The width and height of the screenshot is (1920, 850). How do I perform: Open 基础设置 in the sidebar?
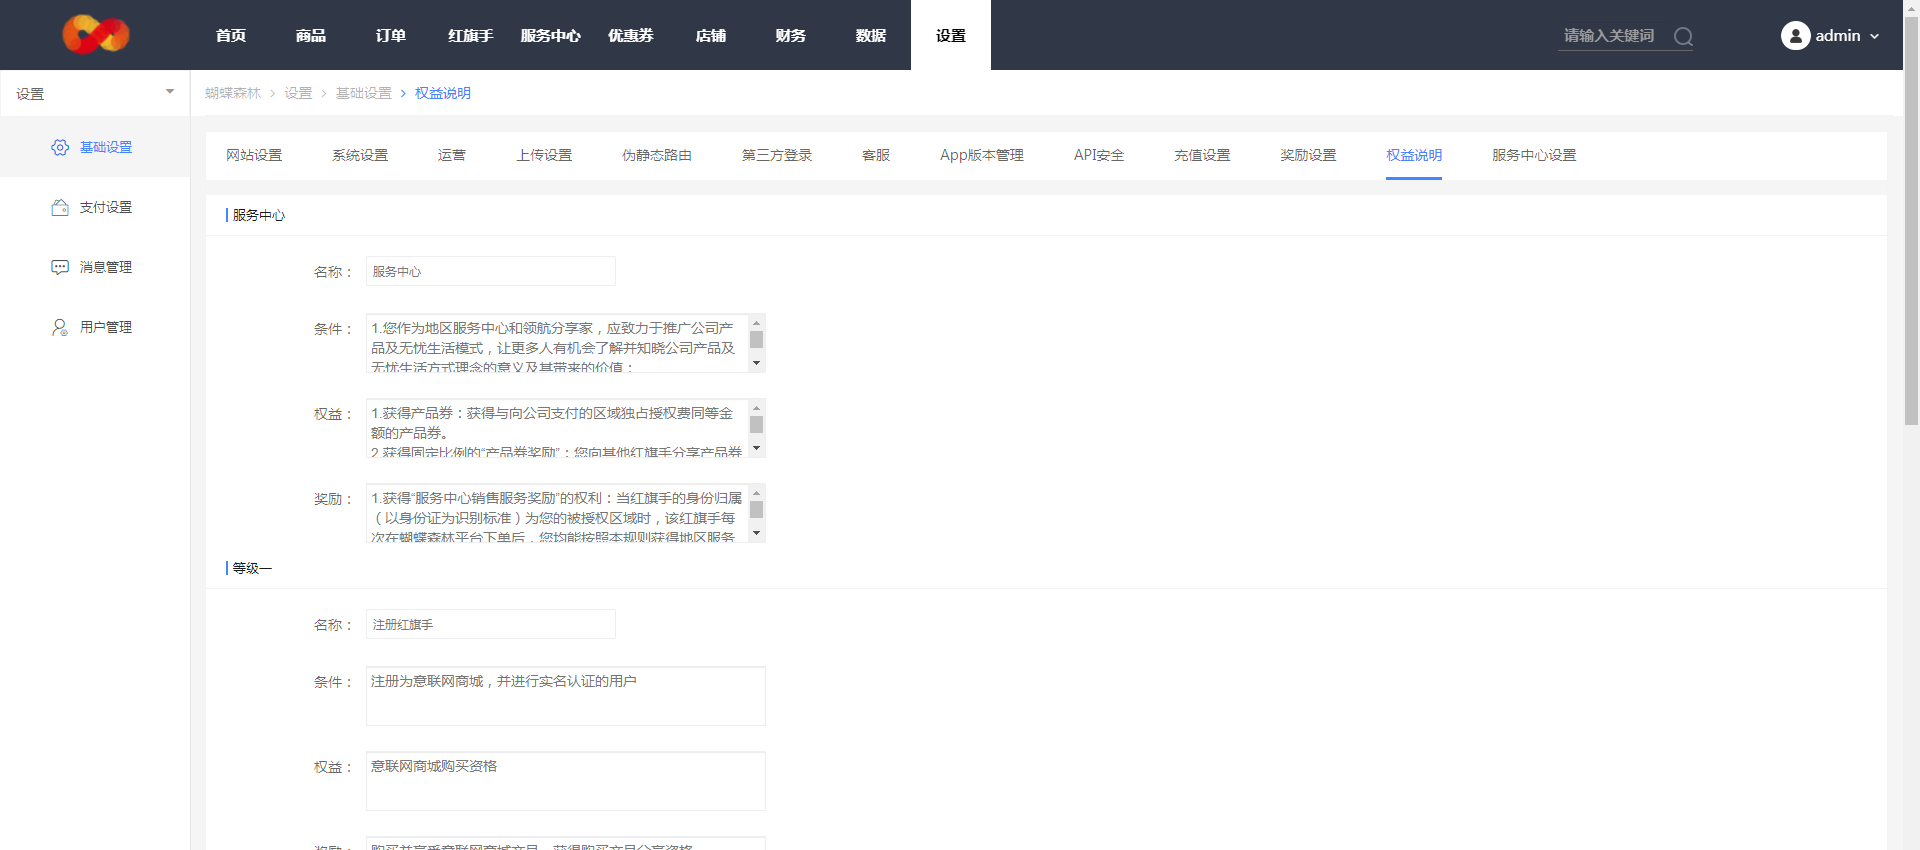(x=95, y=147)
